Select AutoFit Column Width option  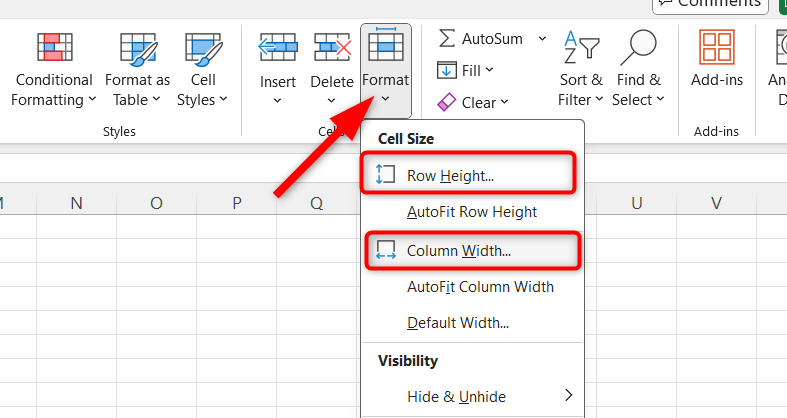pyautogui.click(x=480, y=287)
